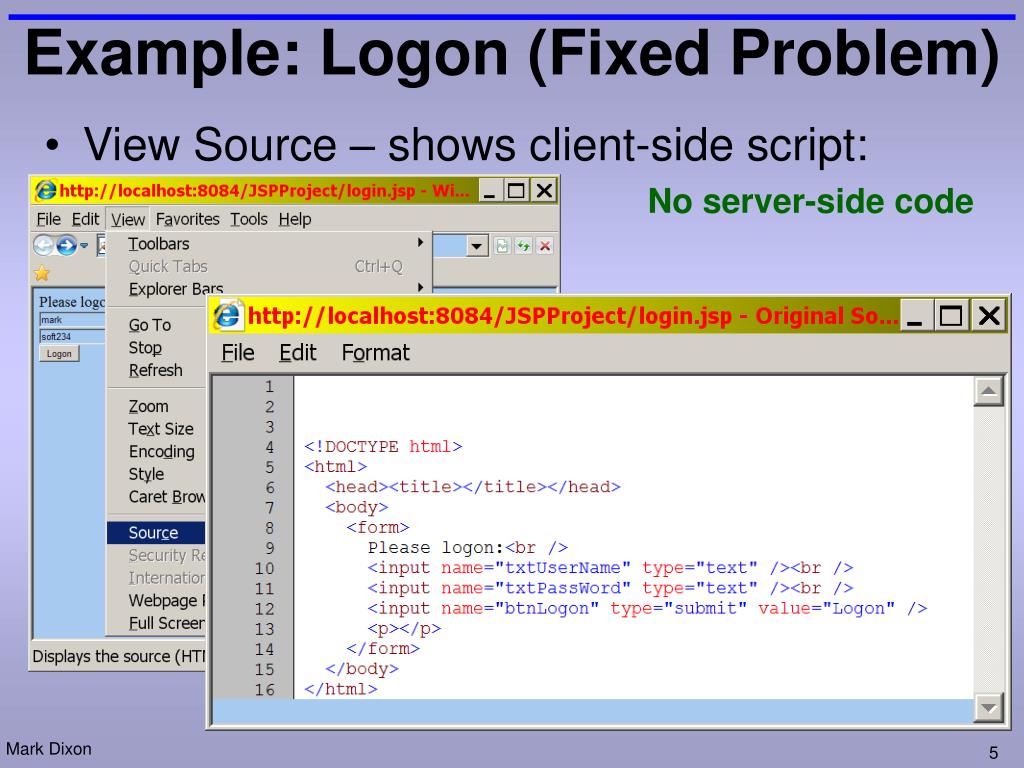Click the status bar 'Displays the source' text

(119, 656)
